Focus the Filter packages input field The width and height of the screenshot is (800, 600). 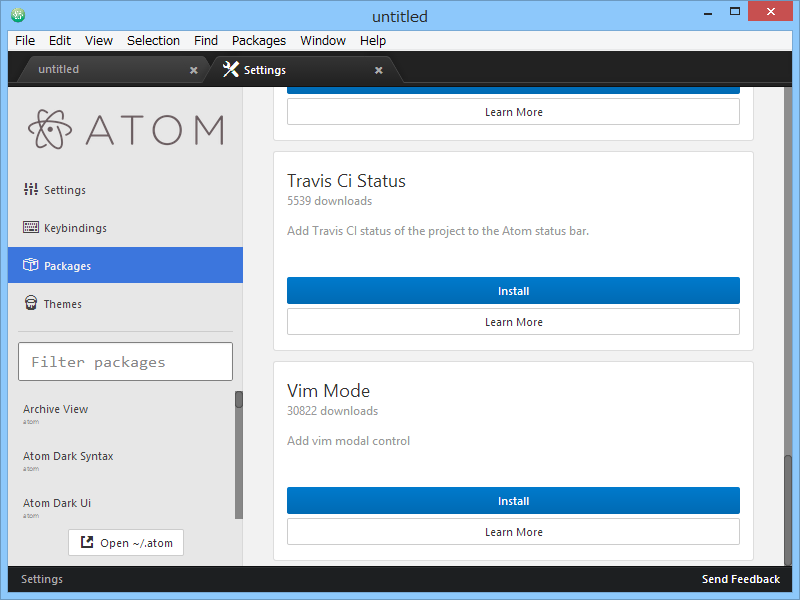(126, 362)
